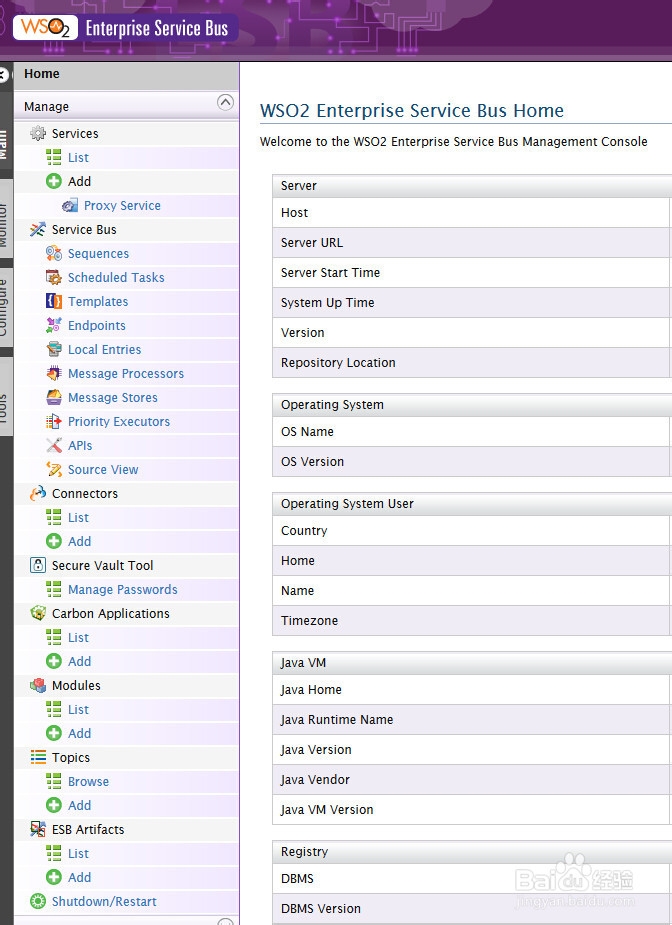Open the Connectors Add link
The height and width of the screenshot is (925, 672).
click(80, 542)
